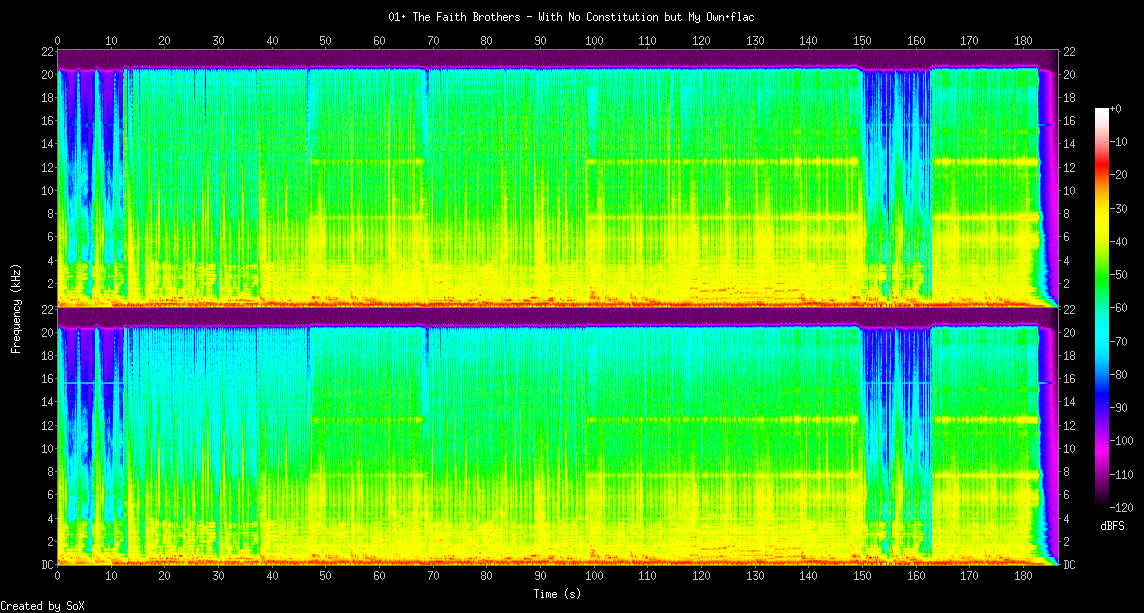Image resolution: width=1144 pixels, height=613 pixels.
Task: Click the spectrogram title with the FLAC filename
Action: click(x=570, y=17)
